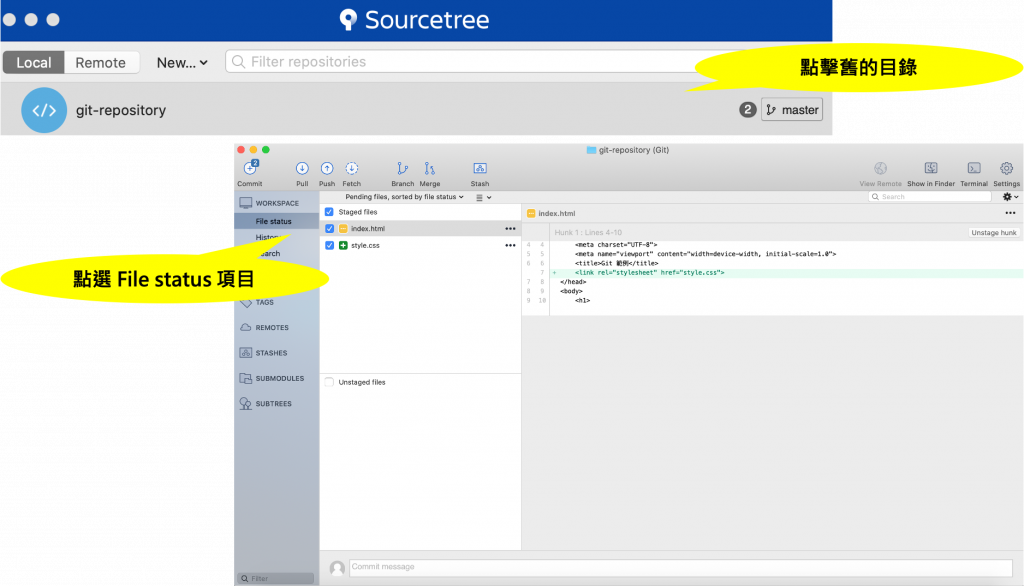The image size is (1024, 586).
Task: Click the added icon beside style.css
Action: pos(343,246)
